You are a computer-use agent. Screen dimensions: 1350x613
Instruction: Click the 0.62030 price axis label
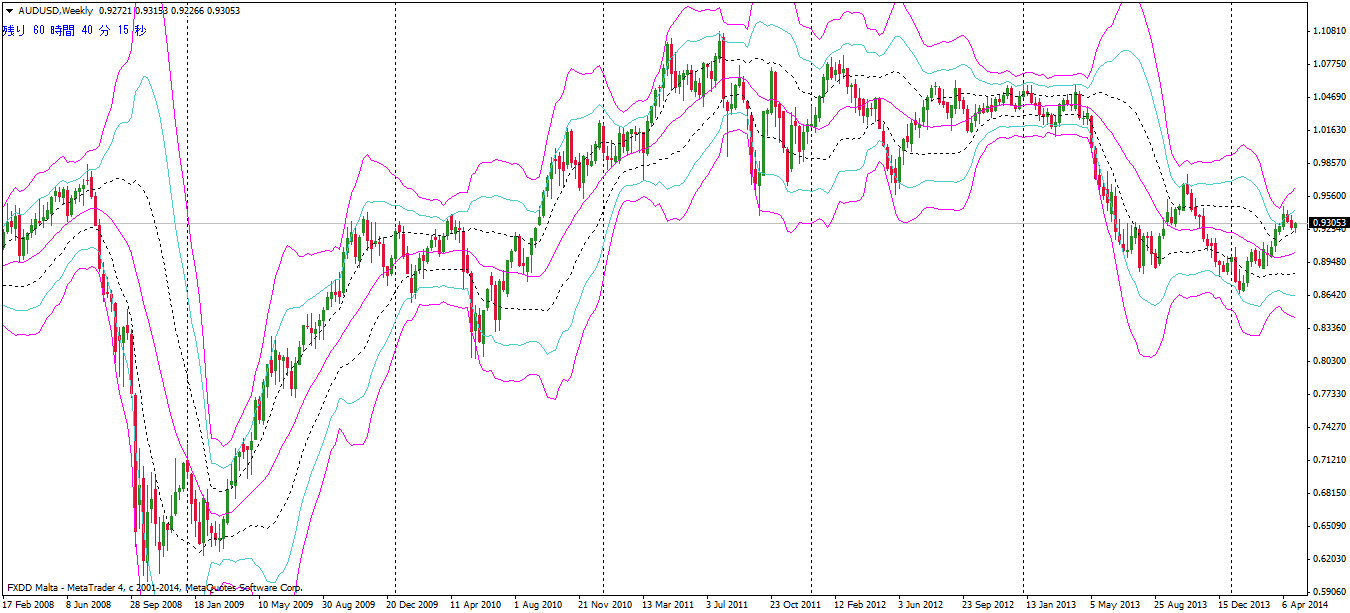(1328, 559)
